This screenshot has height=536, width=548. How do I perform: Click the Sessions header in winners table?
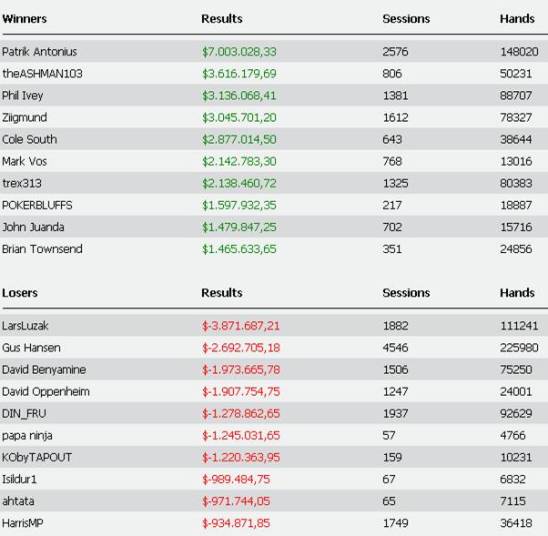coord(406,19)
